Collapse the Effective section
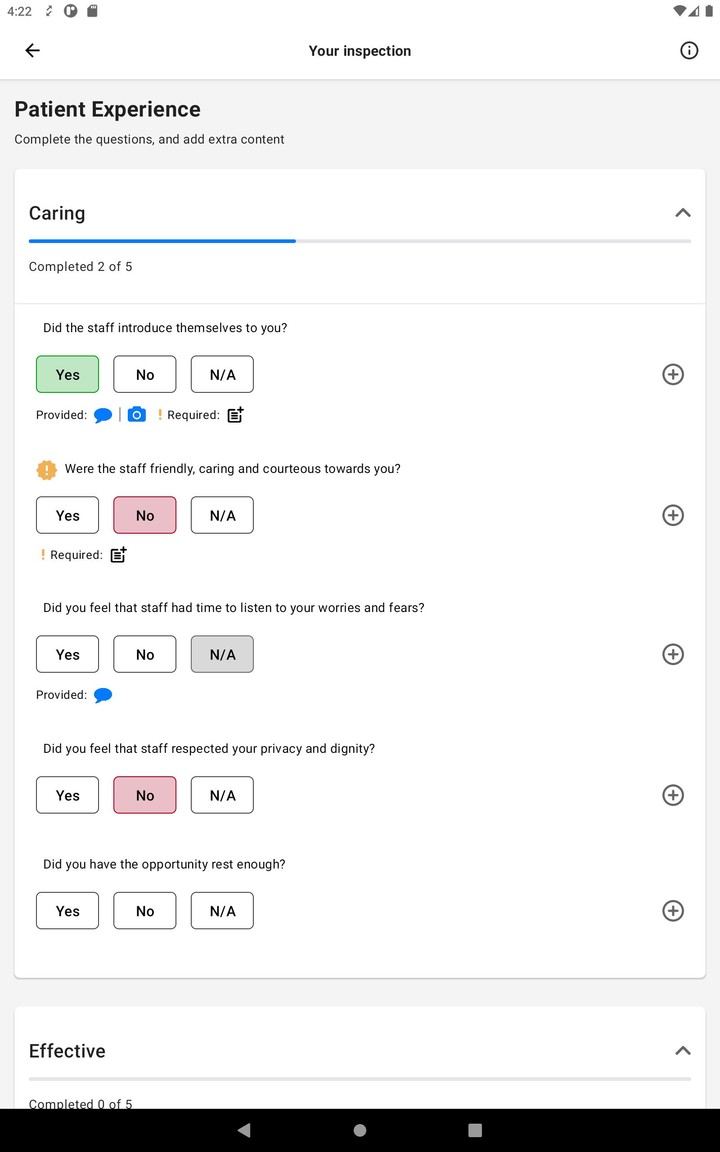The width and height of the screenshot is (720, 1152). tap(682, 1051)
